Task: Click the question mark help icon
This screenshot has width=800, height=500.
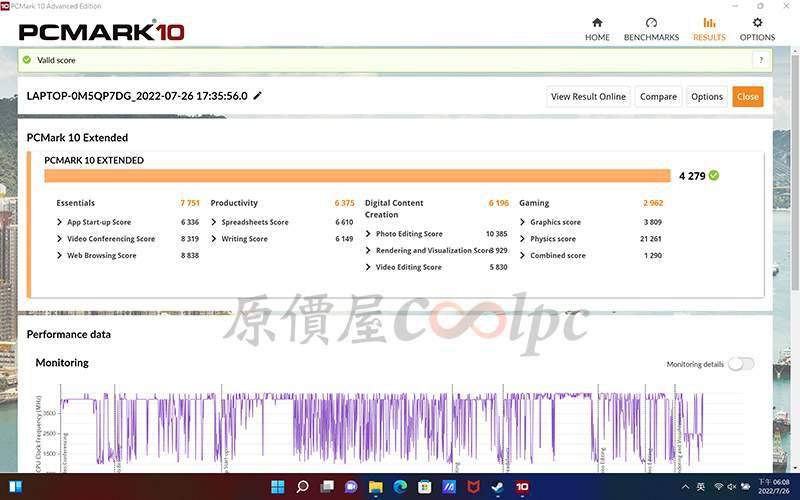Action: point(761,60)
